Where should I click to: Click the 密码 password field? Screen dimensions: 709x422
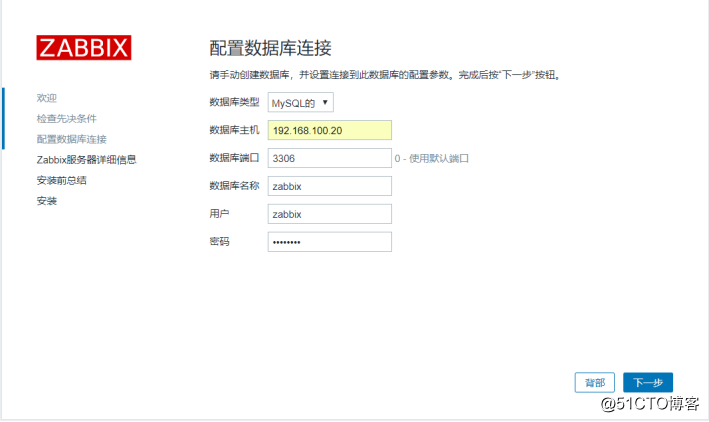click(330, 242)
